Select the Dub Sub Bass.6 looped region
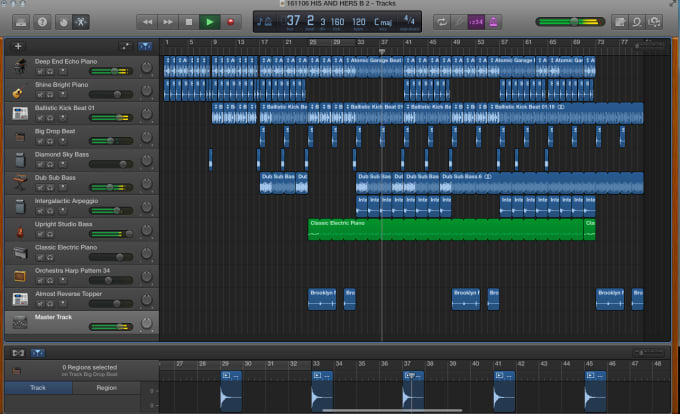680x414 pixels. pos(542,183)
